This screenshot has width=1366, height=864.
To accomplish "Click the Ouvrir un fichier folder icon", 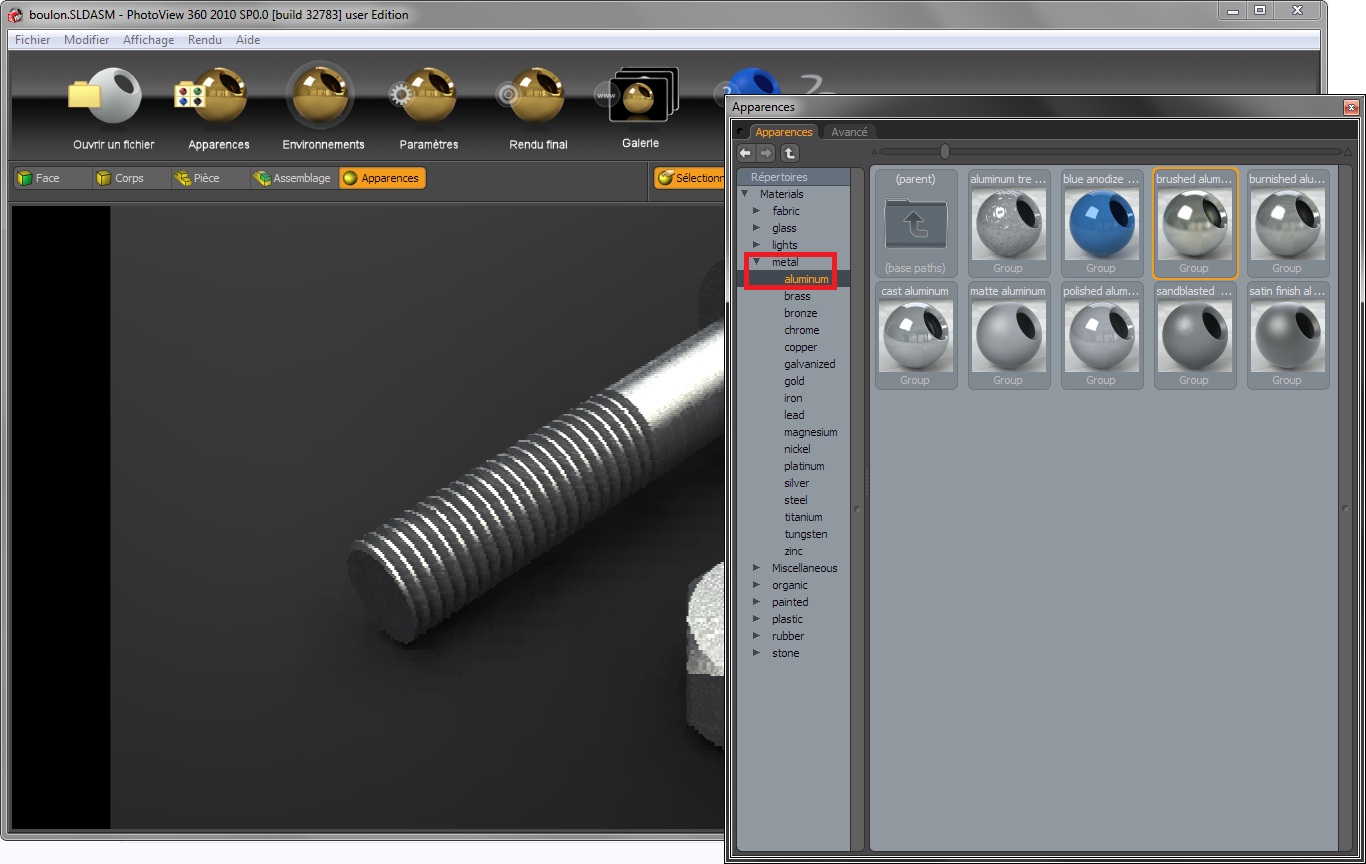I will (x=105, y=97).
